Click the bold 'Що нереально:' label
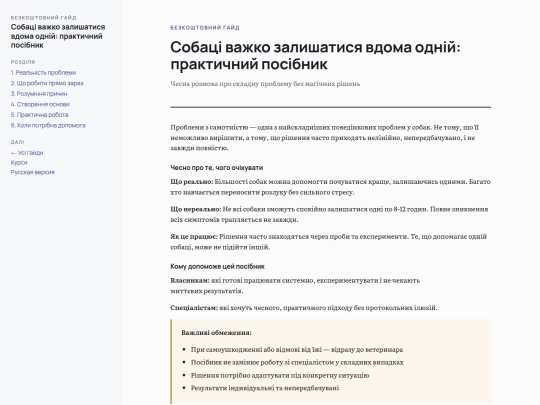The image size is (540, 405). [196, 209]
